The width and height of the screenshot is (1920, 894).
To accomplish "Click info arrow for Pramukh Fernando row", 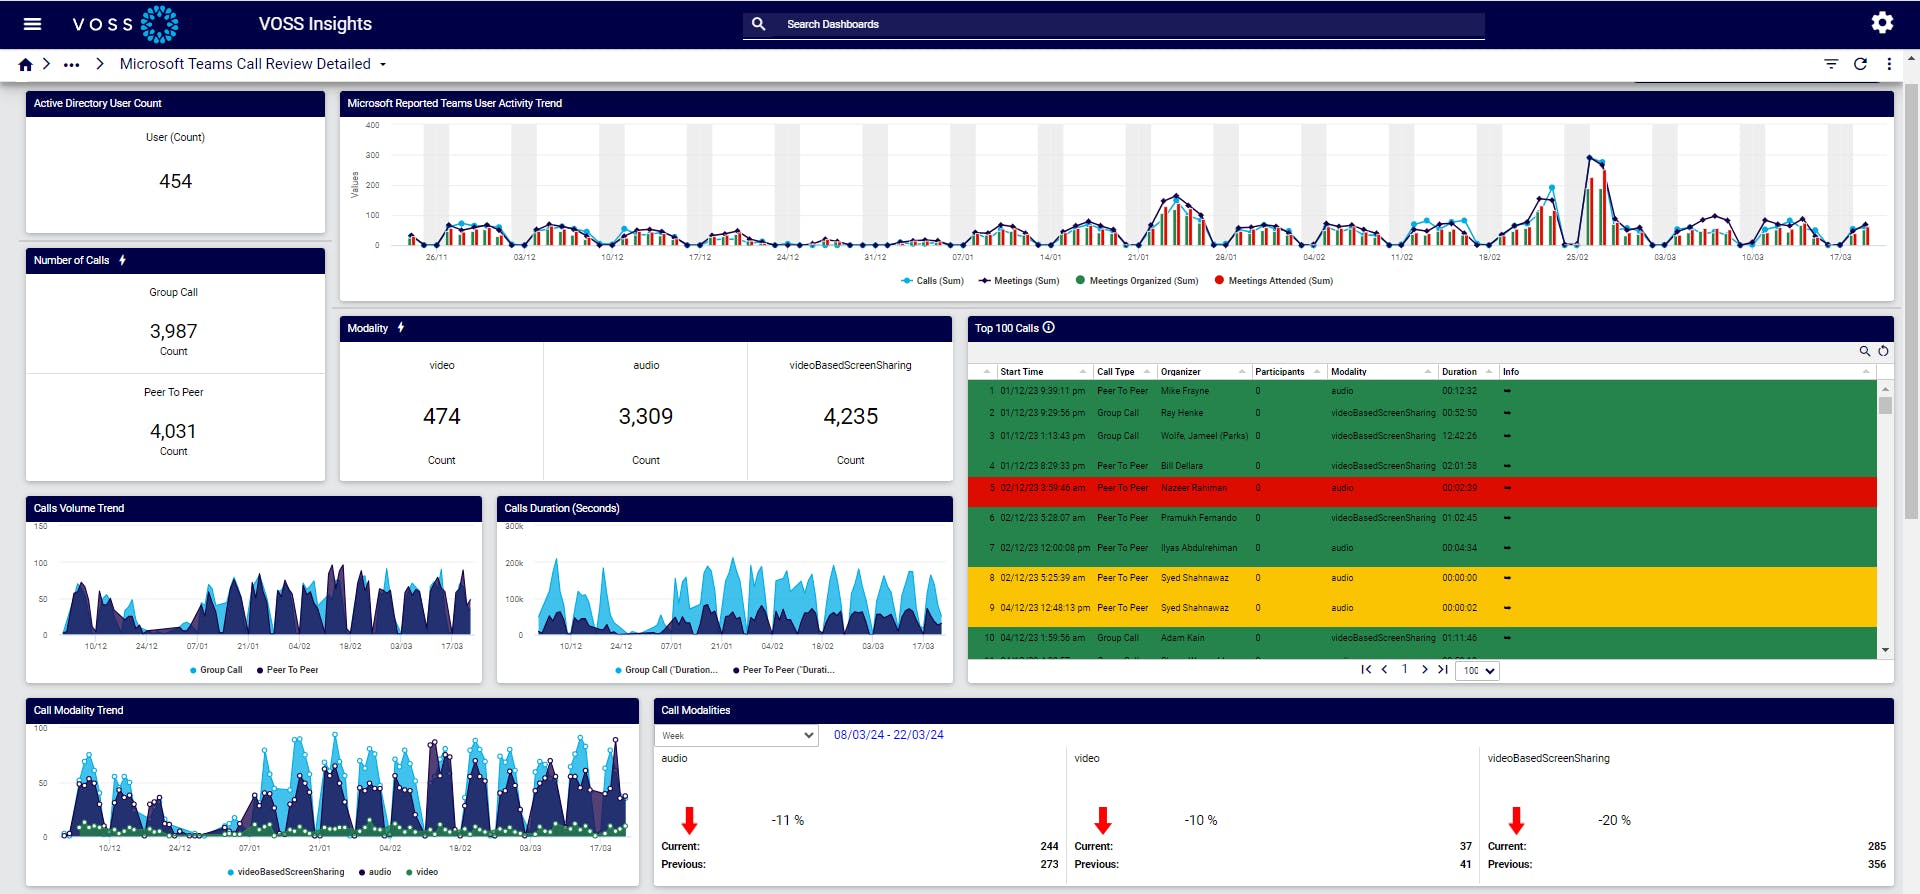I will (1507, 518).
